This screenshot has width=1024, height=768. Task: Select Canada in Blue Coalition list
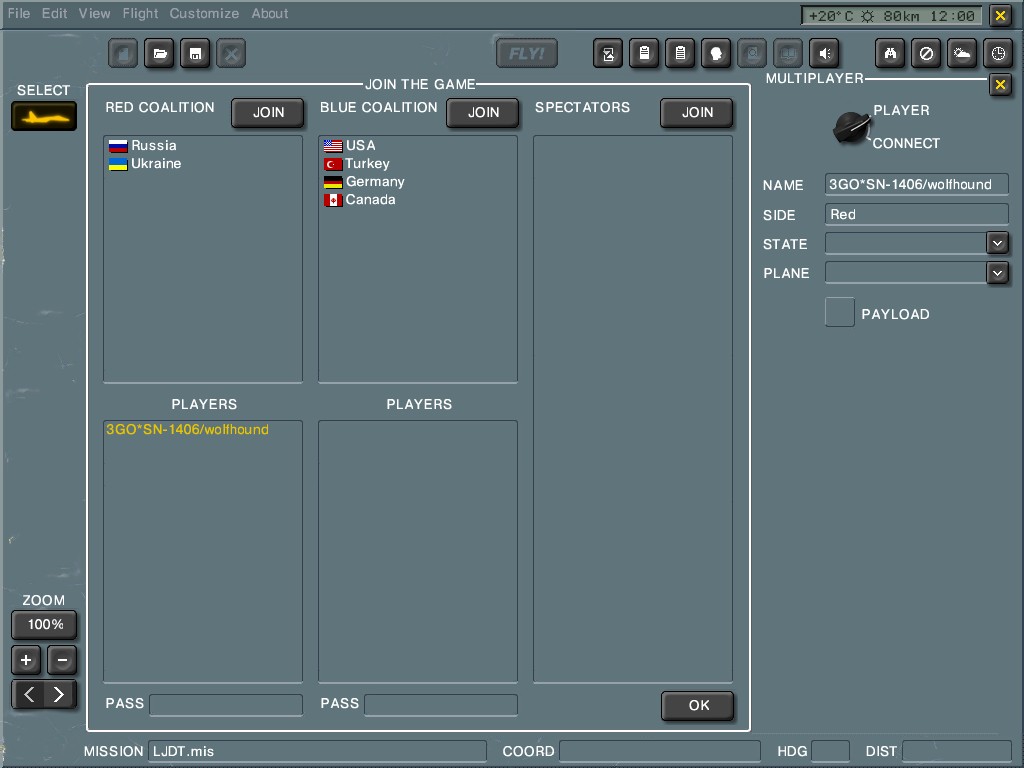(x=359, y=199)
